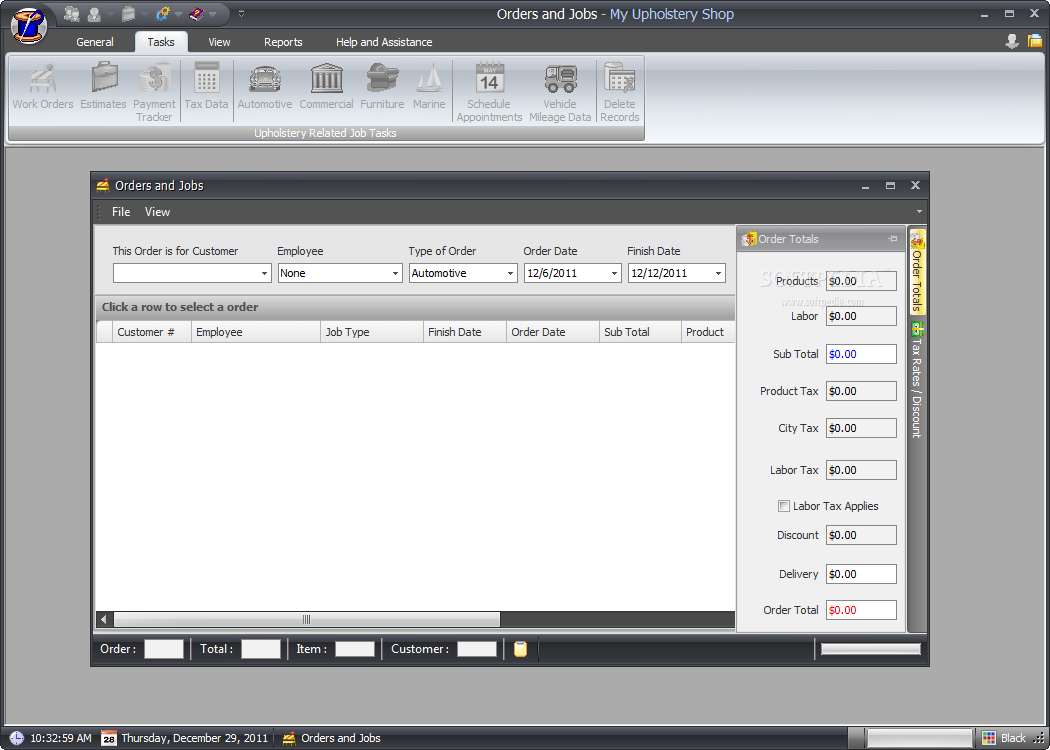Expand the Orders and Jobs window's menu bar overflow arrow

(x=919, y=212)
